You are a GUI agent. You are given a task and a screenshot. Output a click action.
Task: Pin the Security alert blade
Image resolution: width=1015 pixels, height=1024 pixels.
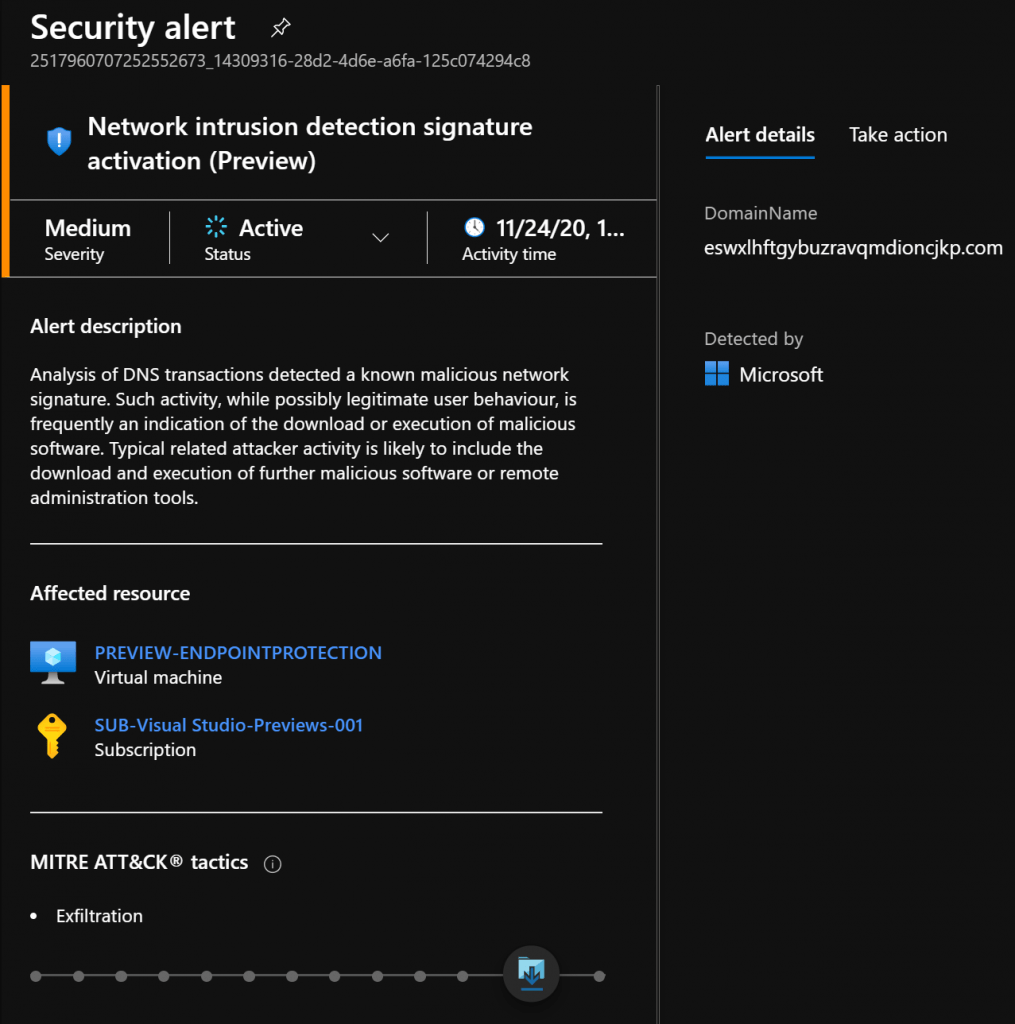(281, 27)
